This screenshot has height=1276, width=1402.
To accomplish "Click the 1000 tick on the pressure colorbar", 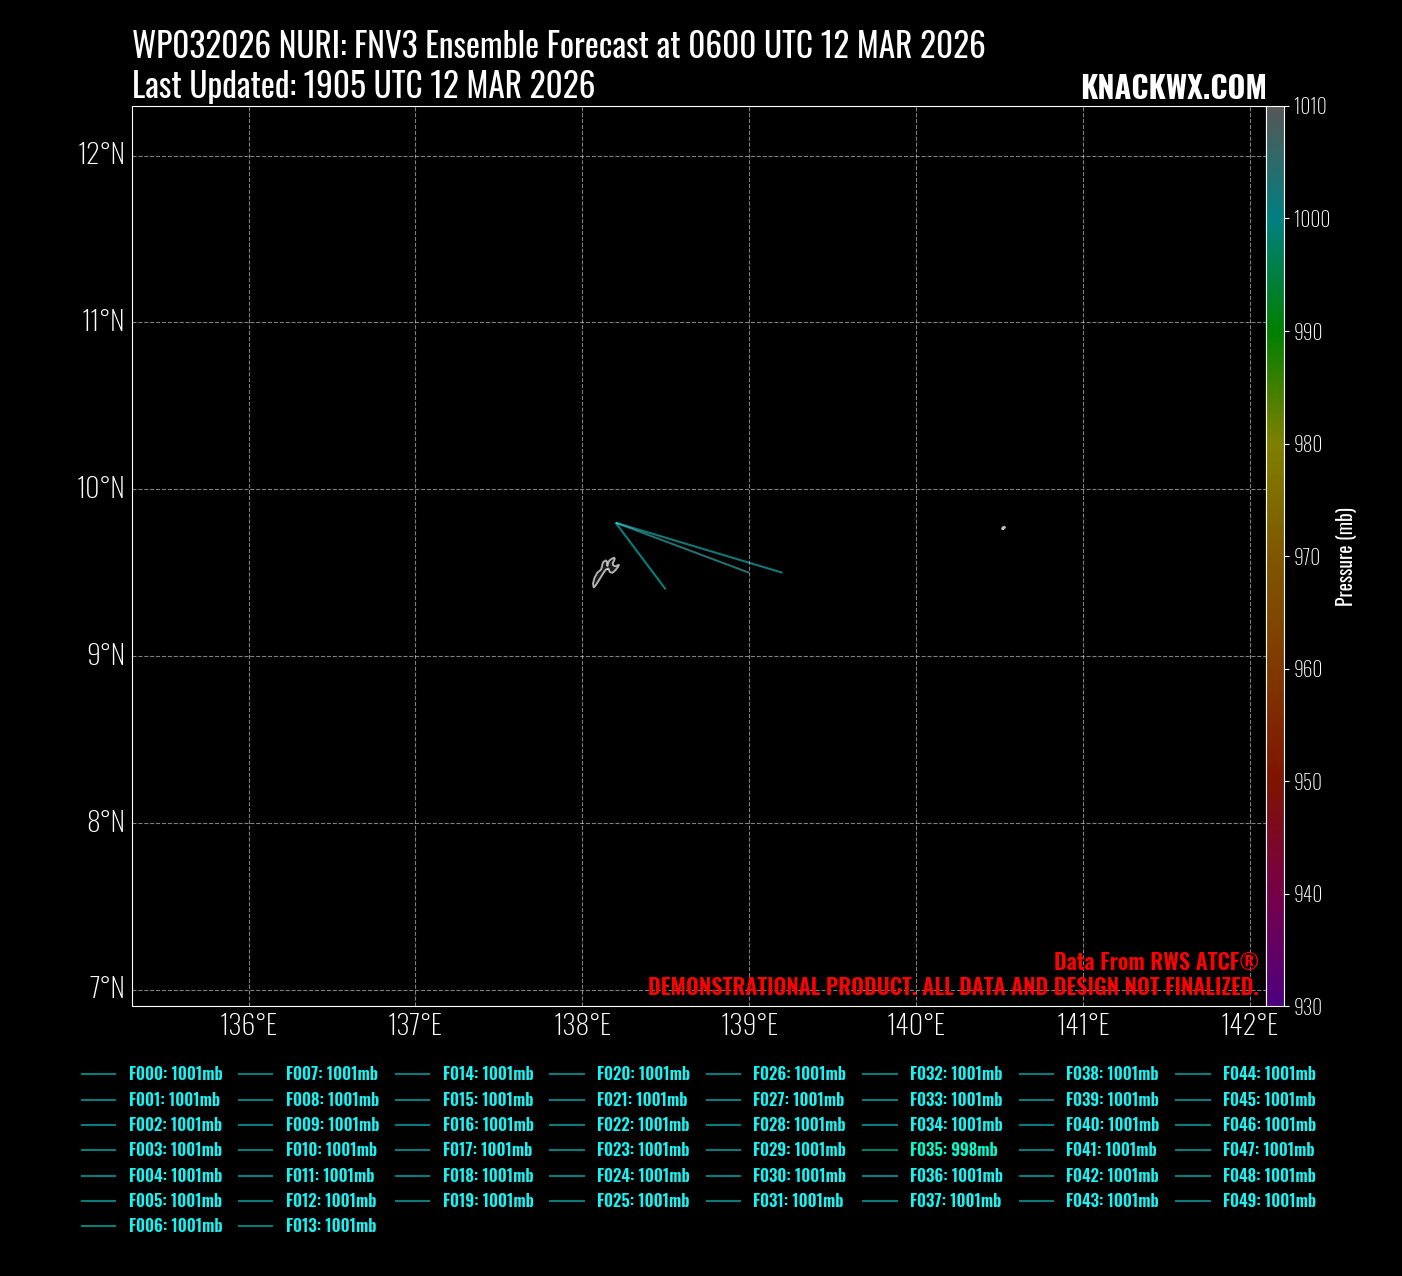I will coord(1311,220).
